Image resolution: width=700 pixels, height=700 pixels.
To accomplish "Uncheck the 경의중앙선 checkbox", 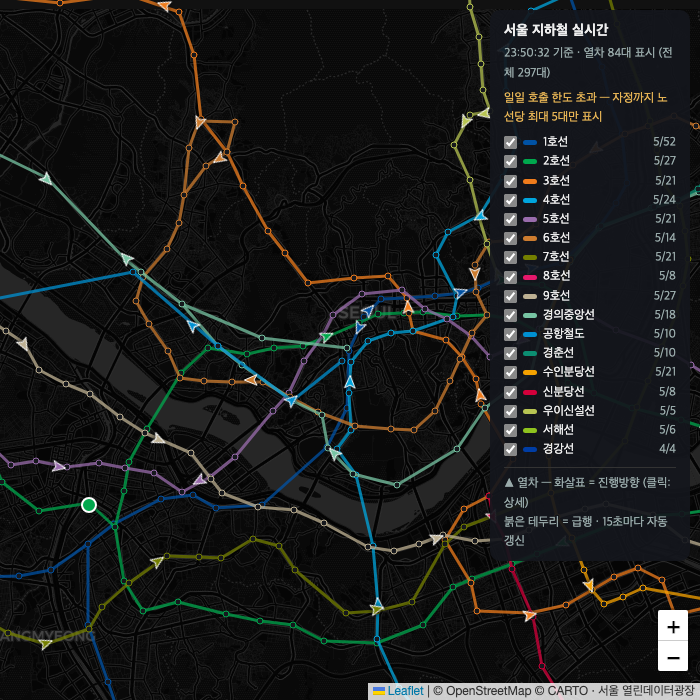I will click(x=510, y=315).
